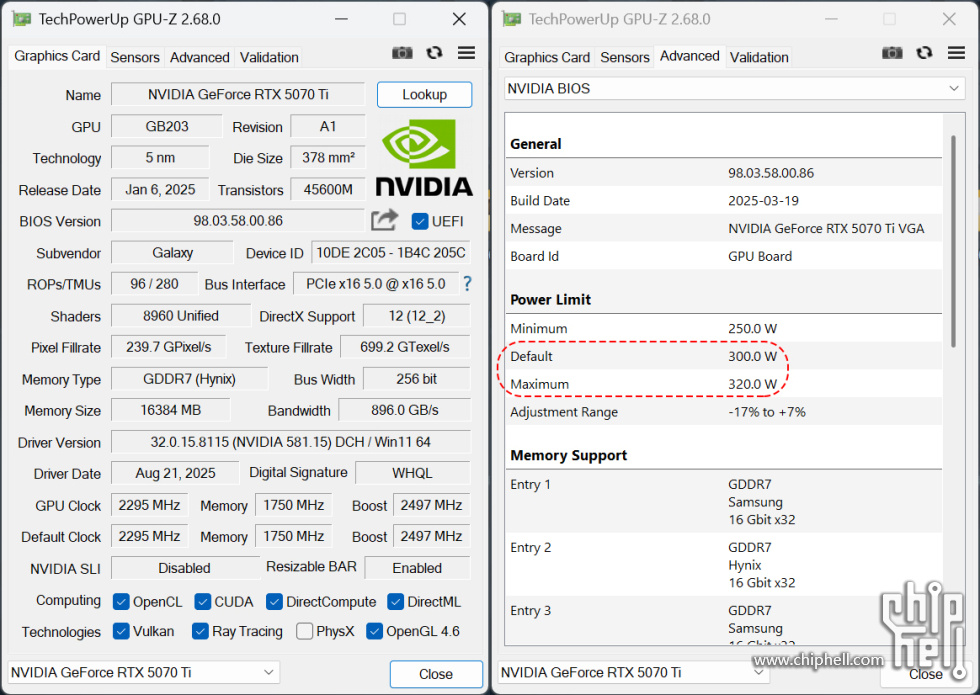Viewport: 980px width, 695px height.
Task: Click the BIOS Version field in left window
Action: pyautogui.click(x=238, y=221)
